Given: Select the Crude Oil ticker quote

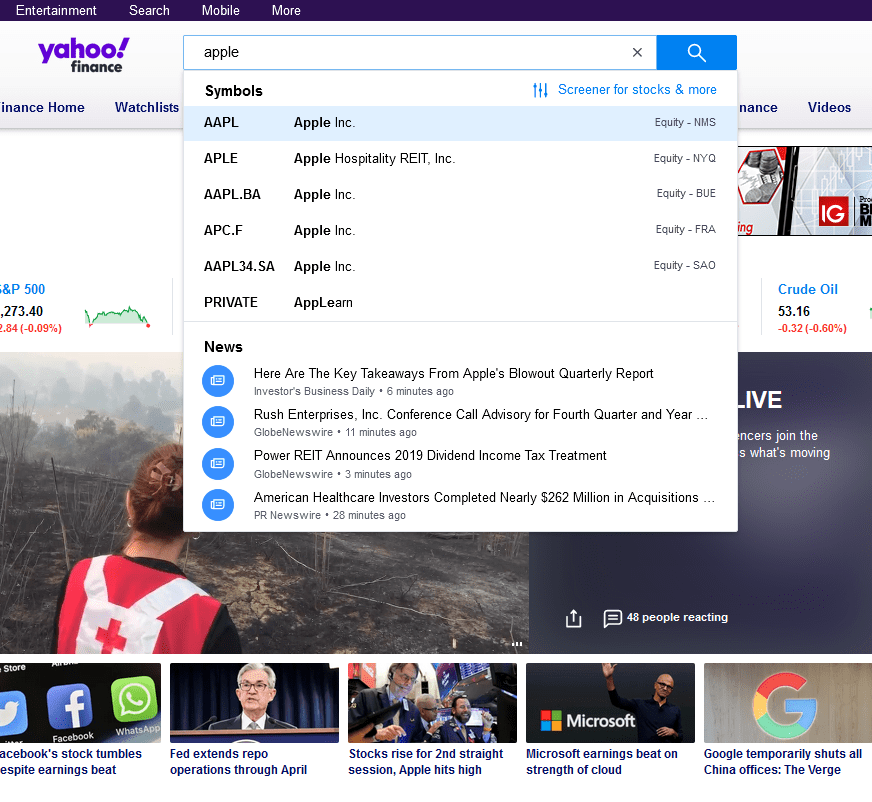Looking at the screenshot, I should (x=808, y=289).
